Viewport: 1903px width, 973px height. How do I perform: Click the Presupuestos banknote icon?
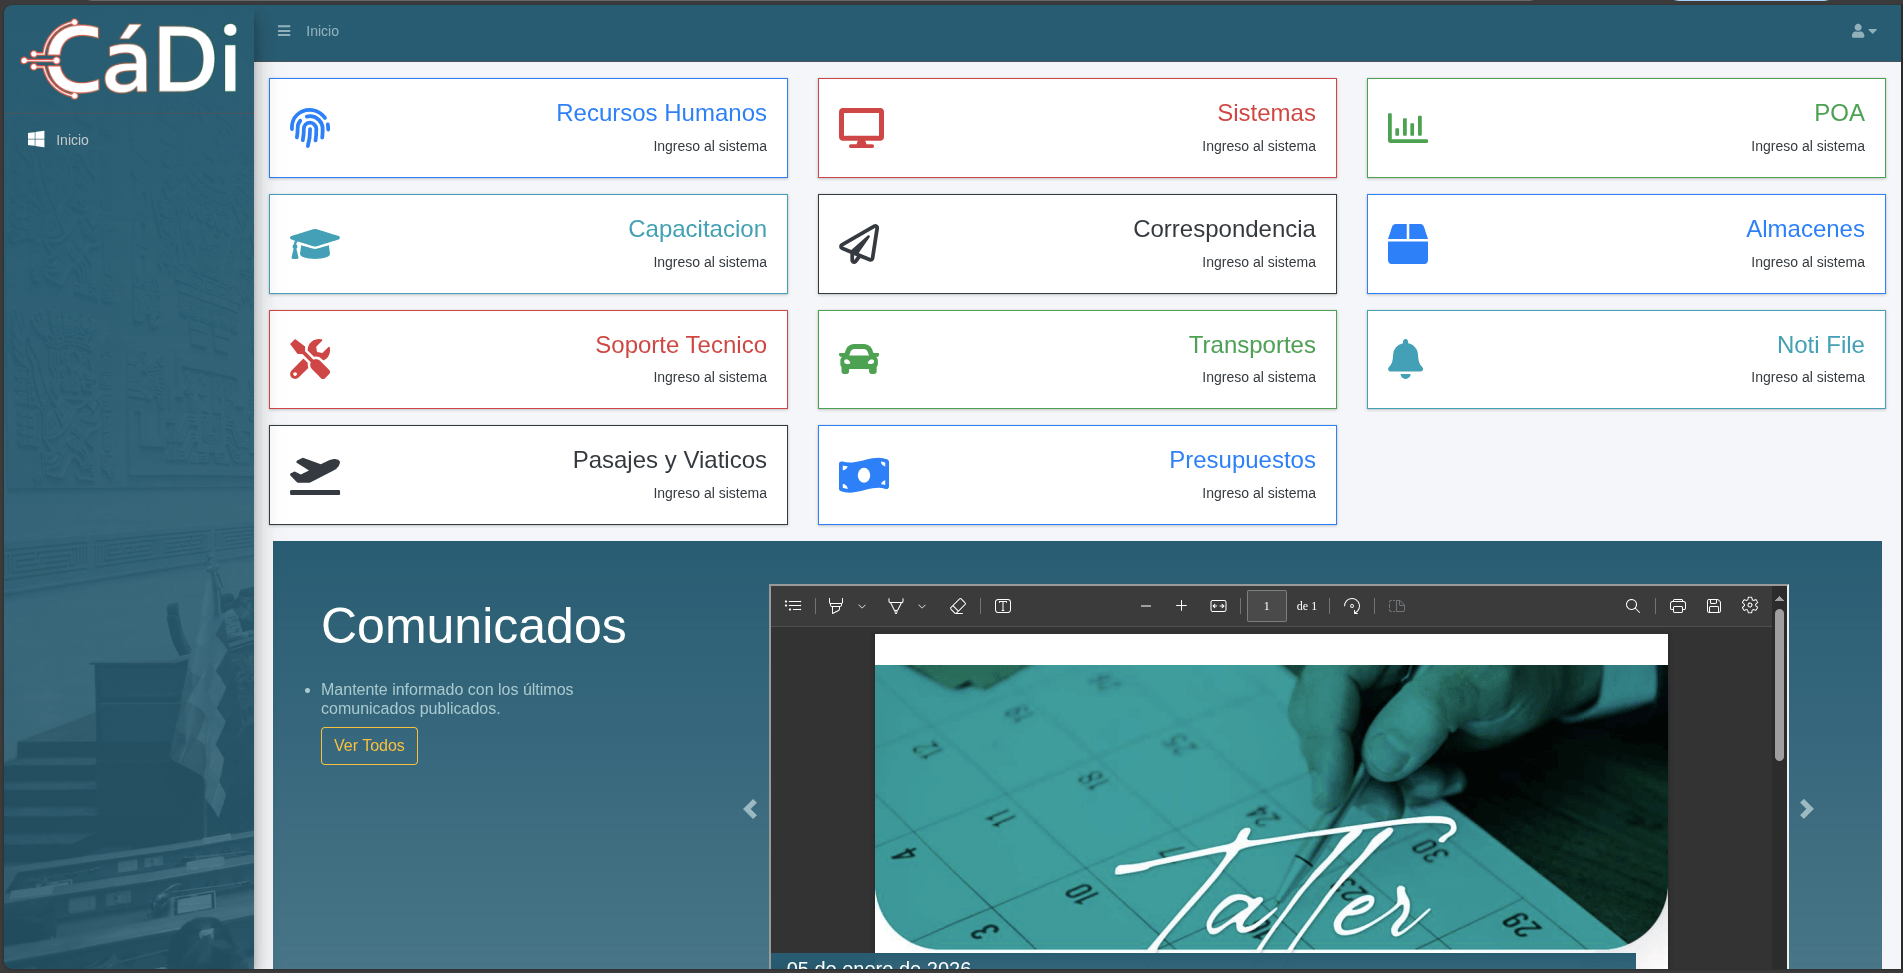864,475
